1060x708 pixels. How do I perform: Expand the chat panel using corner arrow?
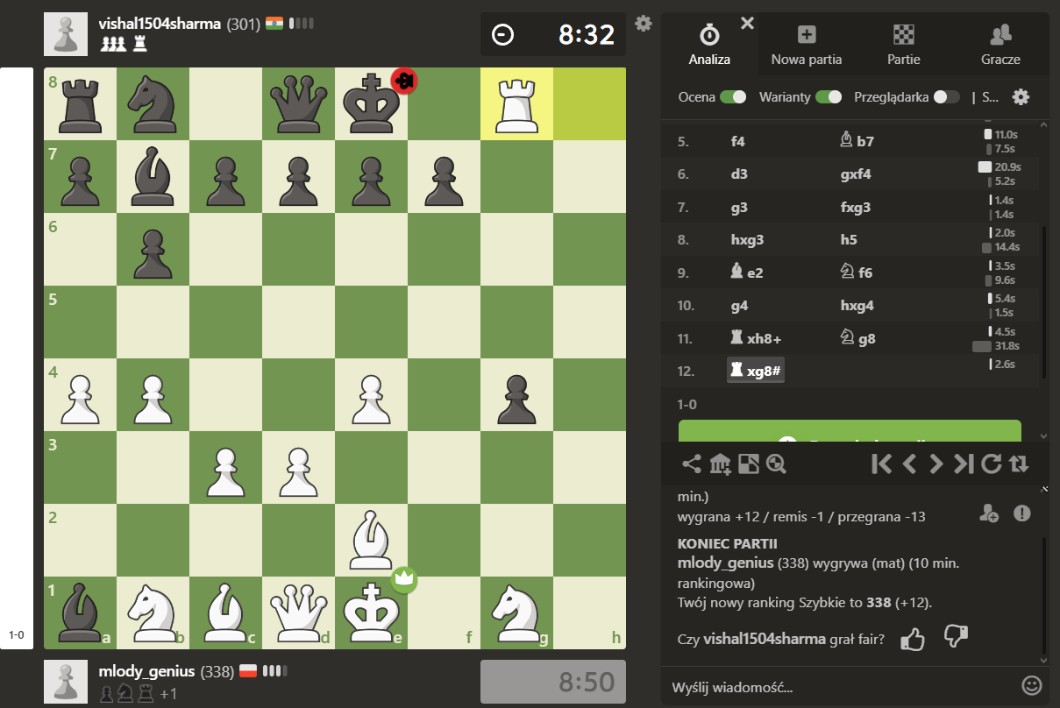click(1045, 489)
